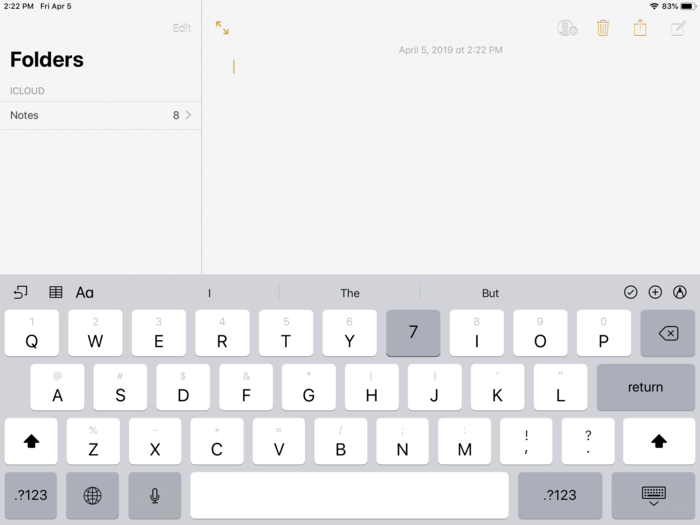
Task: Tap the C key
Action: click(217, 441)
